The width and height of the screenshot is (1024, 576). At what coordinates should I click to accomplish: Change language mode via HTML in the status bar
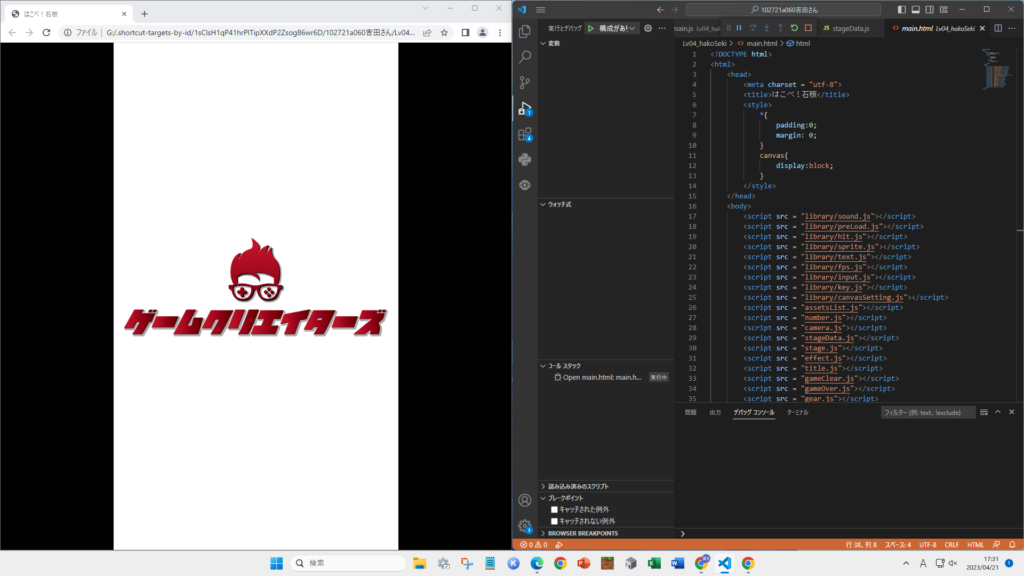click(975, 545)
